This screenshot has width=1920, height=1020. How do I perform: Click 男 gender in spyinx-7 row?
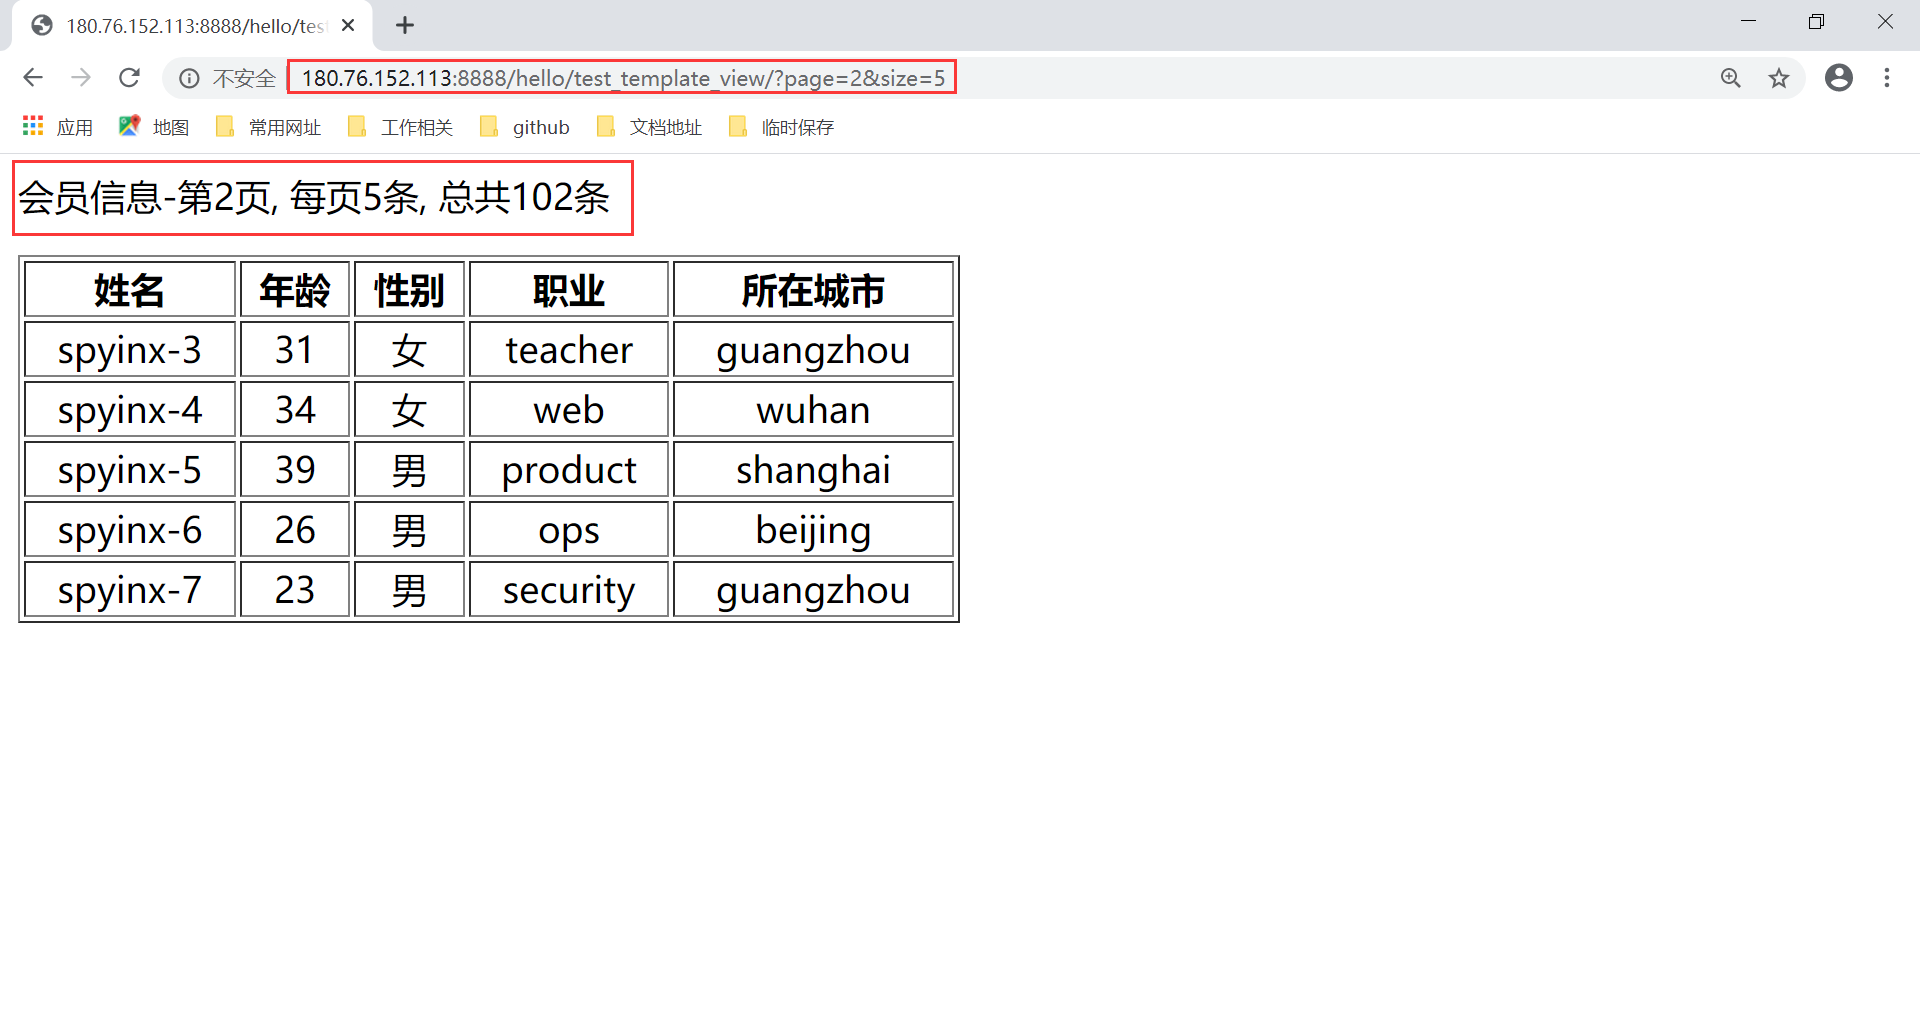pos(409,590)
